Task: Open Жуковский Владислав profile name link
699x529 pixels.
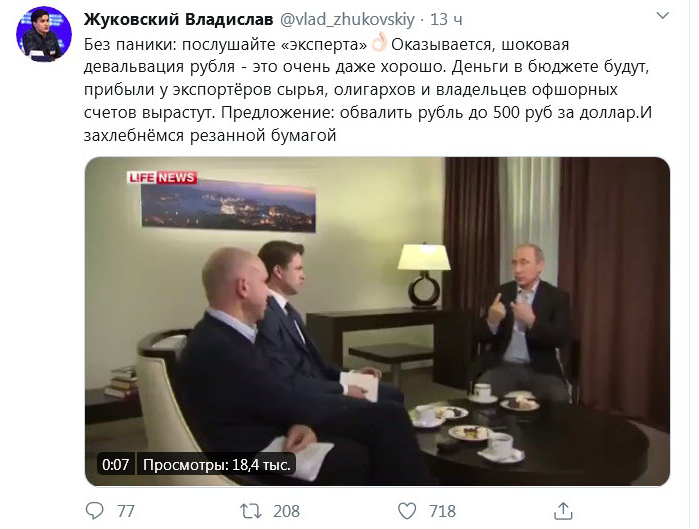Action: 178,19
